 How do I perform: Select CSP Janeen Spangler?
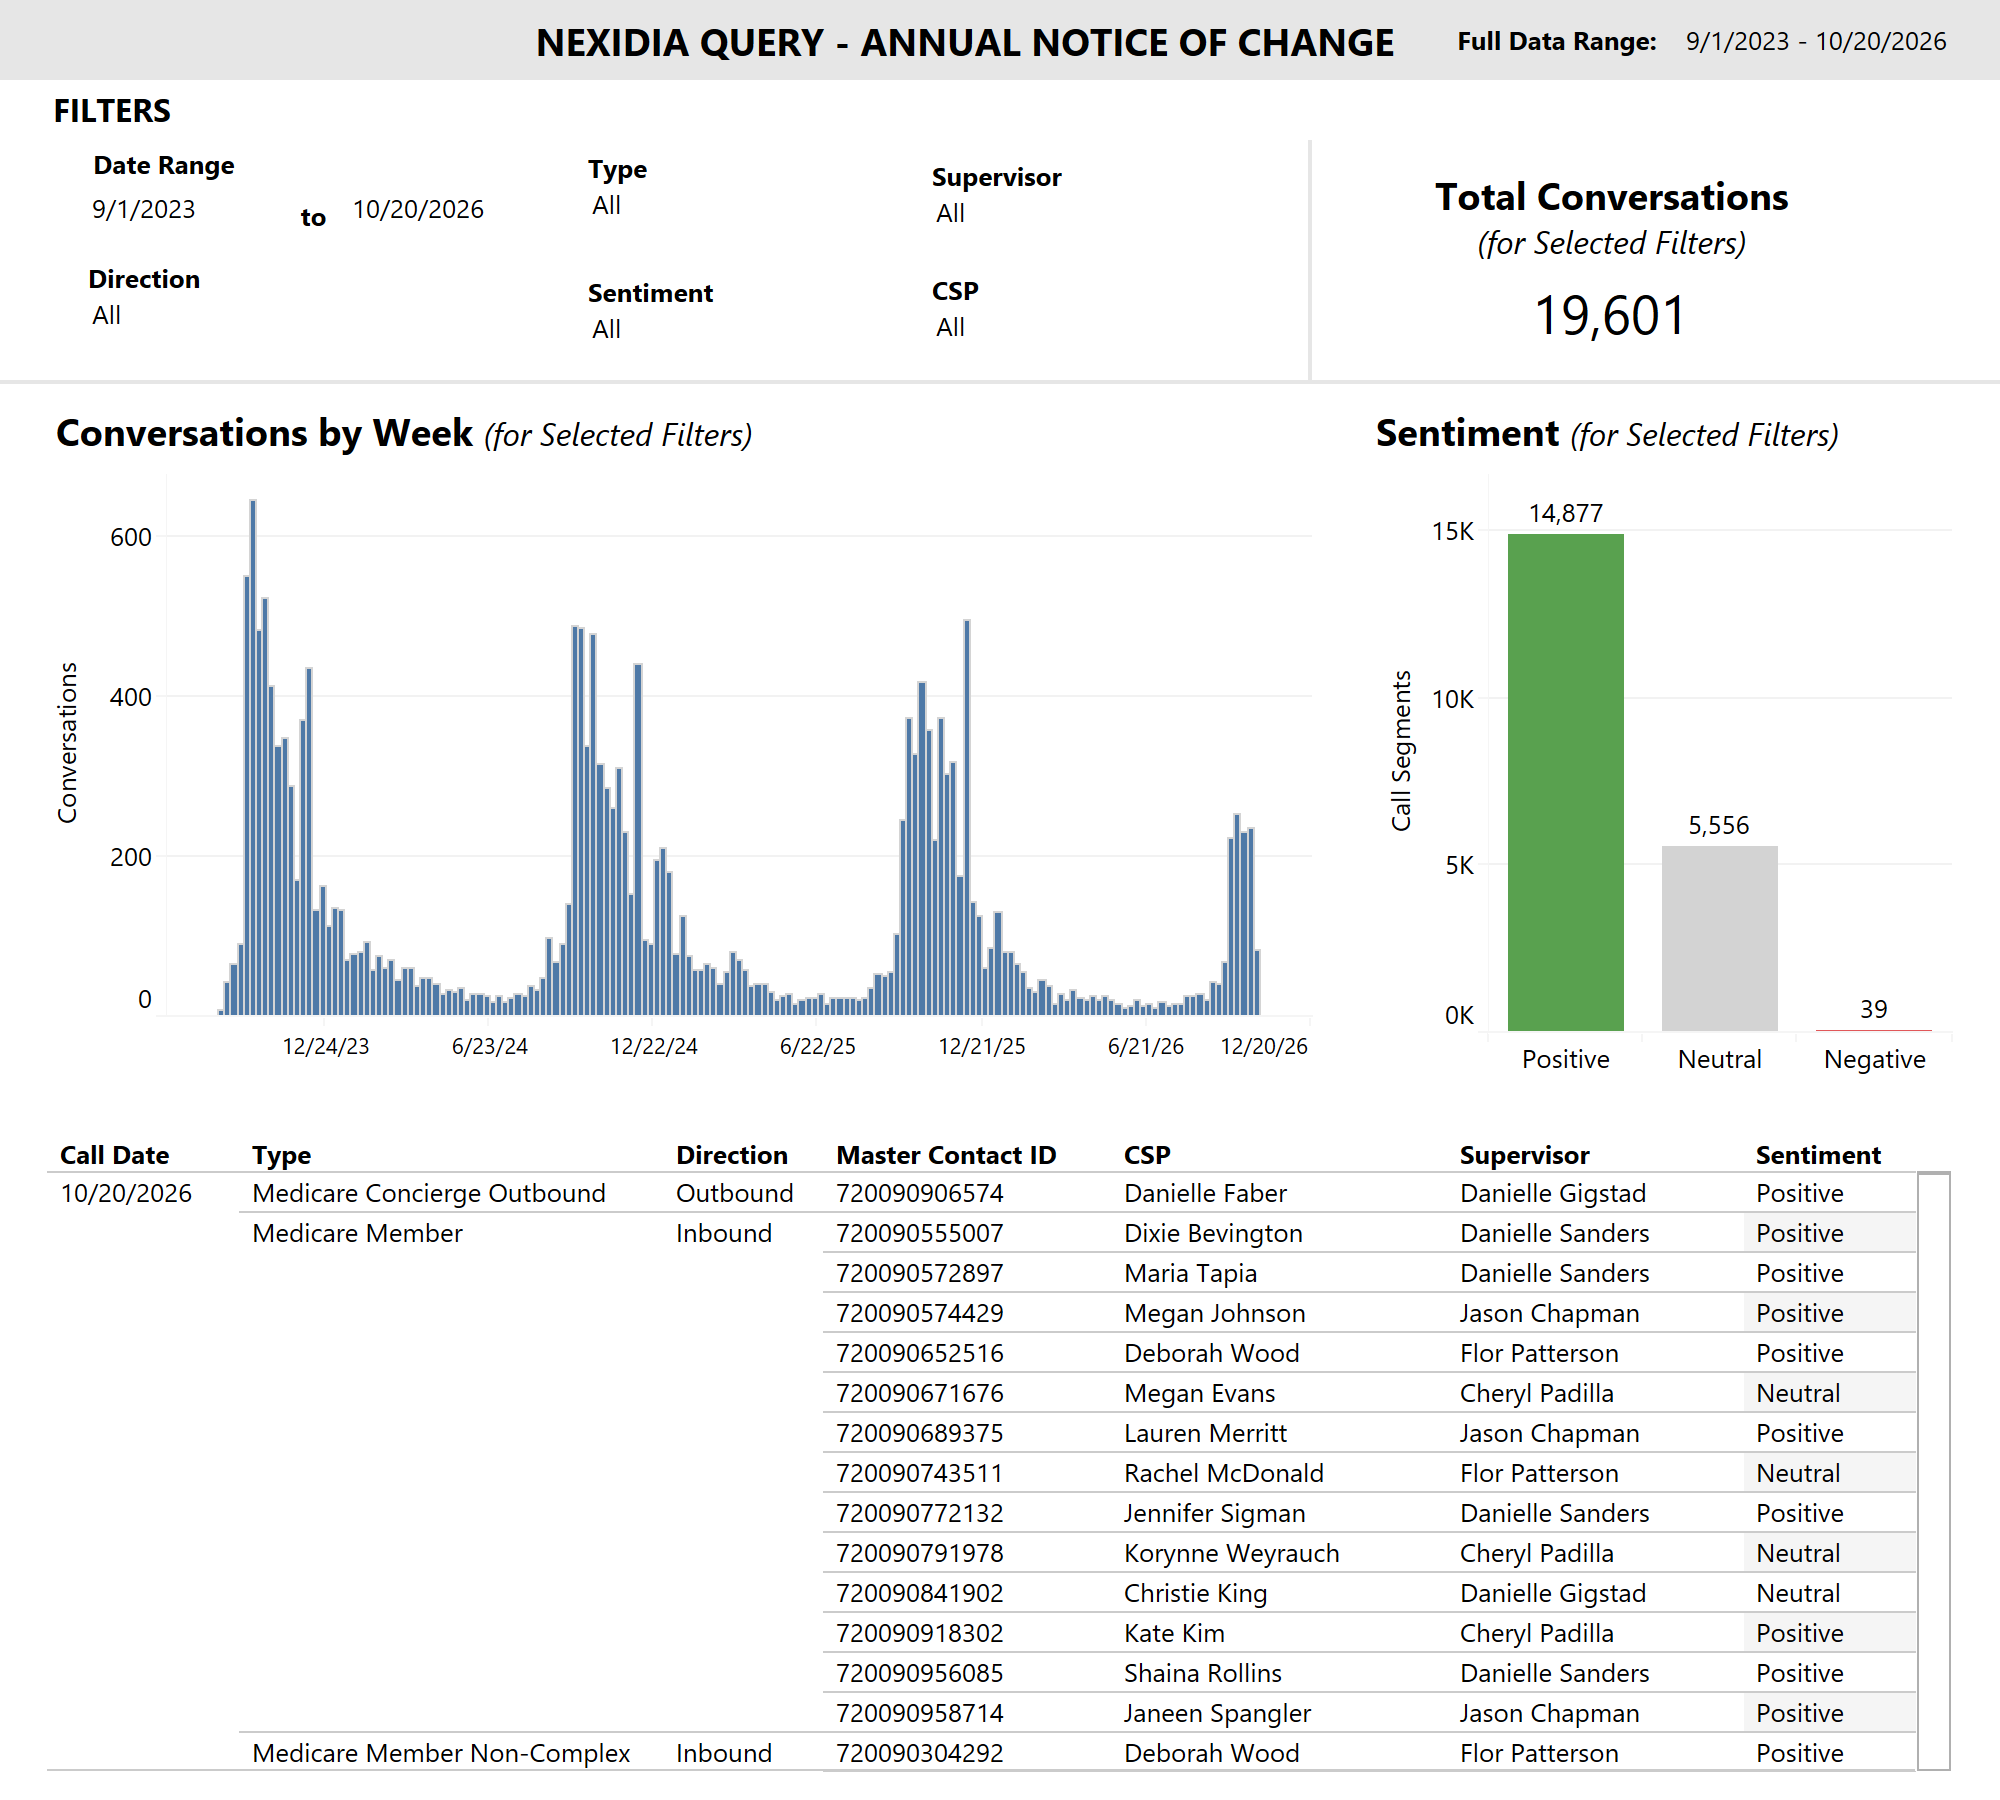1217,1713
